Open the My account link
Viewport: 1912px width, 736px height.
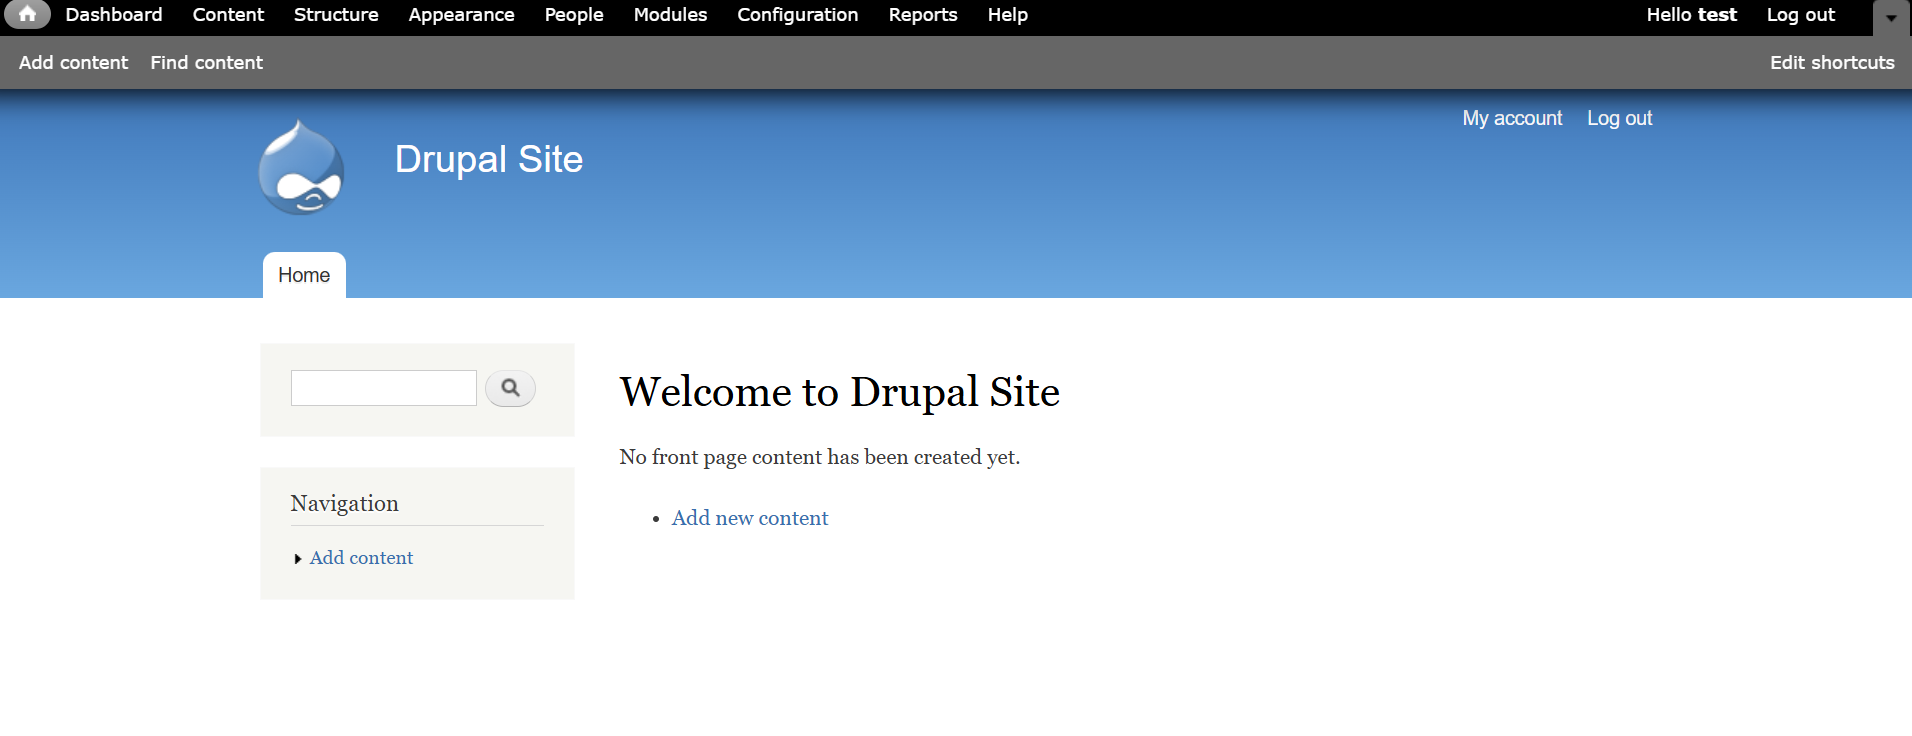click(1512, 118)
